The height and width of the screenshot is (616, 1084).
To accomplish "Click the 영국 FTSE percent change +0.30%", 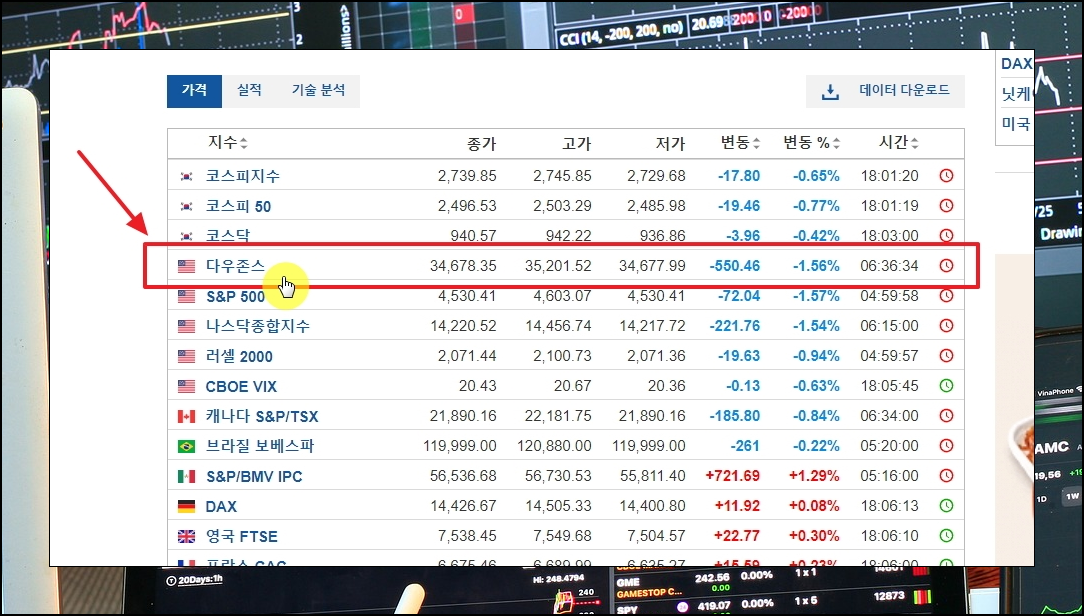I will [814, 536].
